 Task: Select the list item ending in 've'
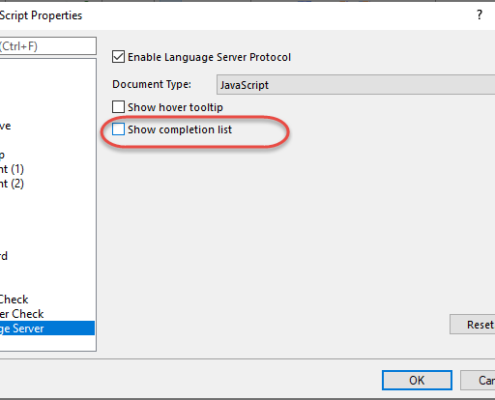(x=6, y=126)
